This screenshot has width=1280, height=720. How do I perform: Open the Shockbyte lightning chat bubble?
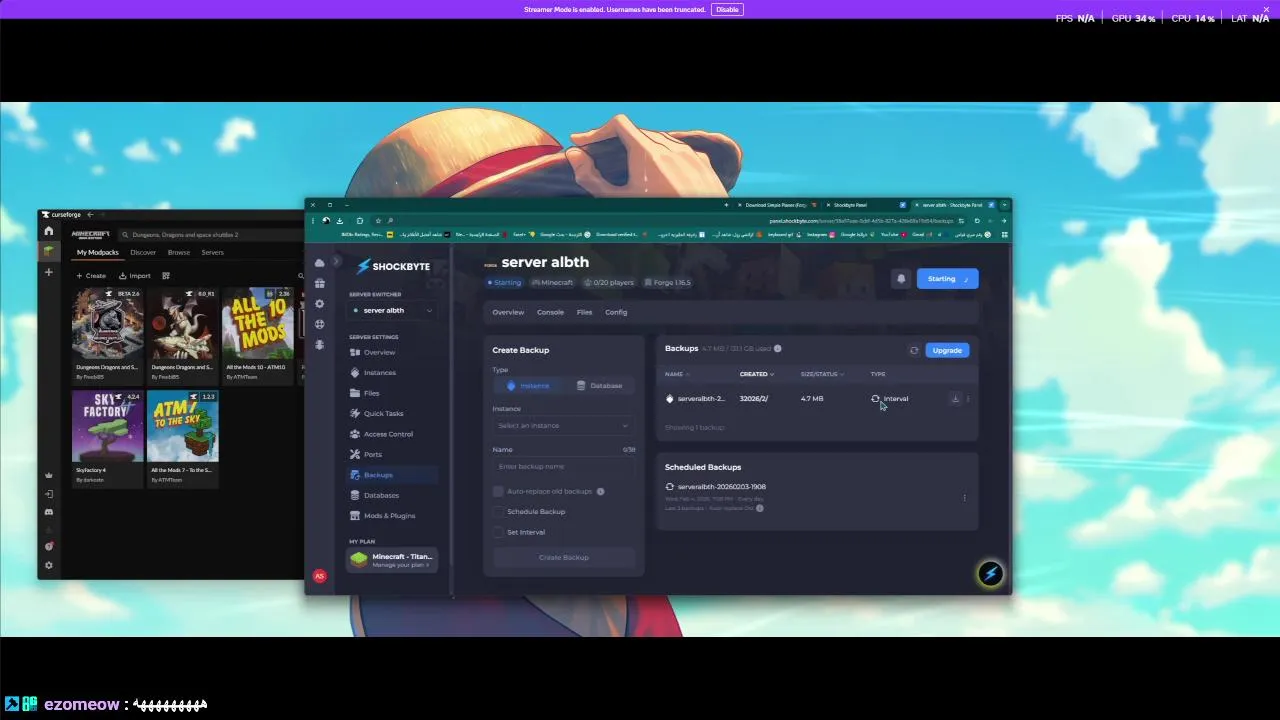pos(990,574)
